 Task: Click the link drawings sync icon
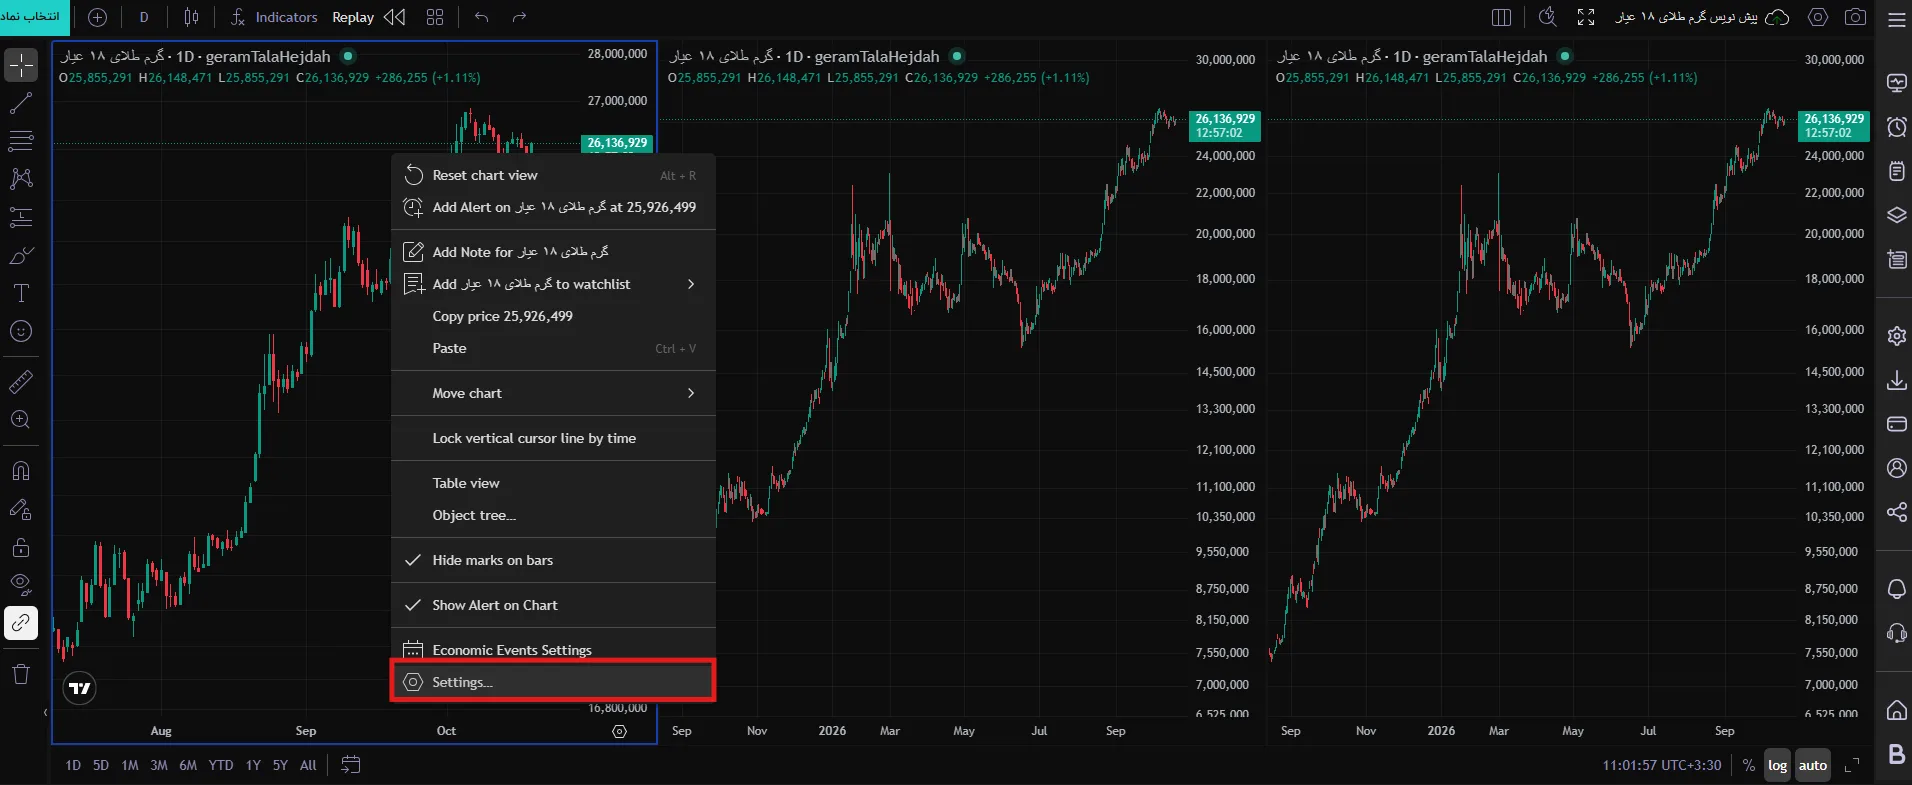[x=21, y=623]
